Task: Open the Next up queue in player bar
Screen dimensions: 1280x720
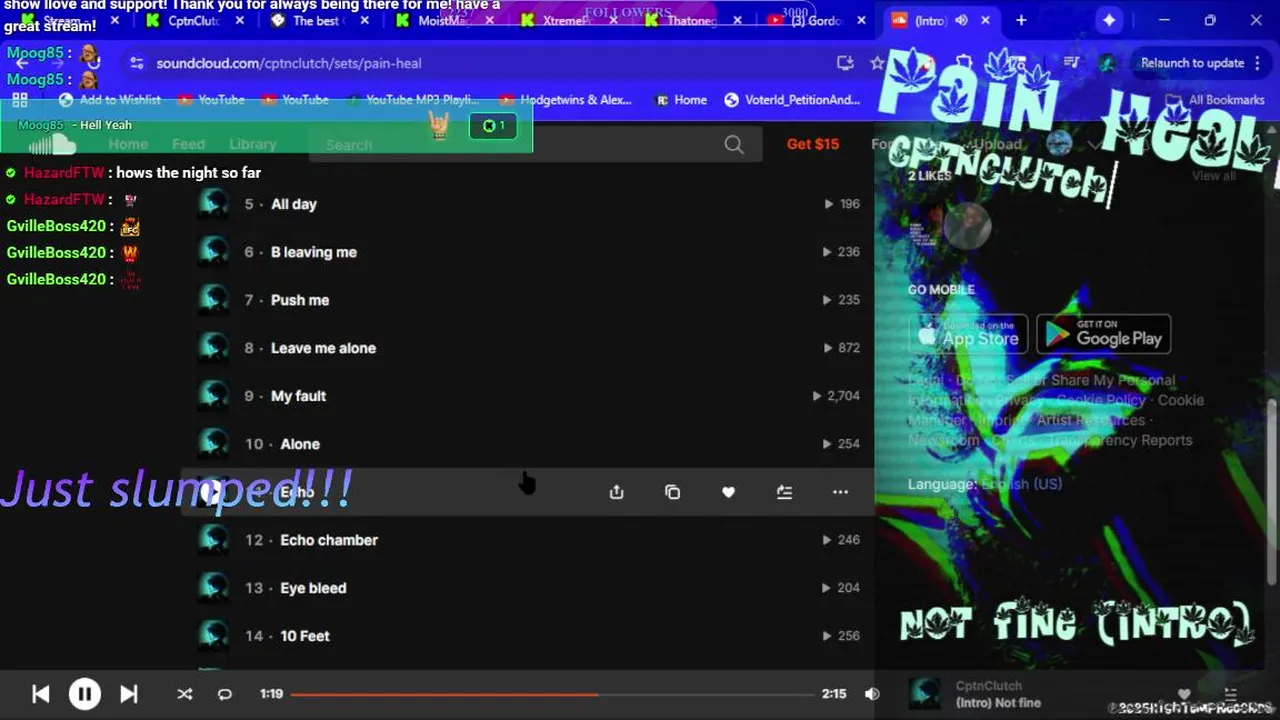Action: click(x=1231, y=694)
